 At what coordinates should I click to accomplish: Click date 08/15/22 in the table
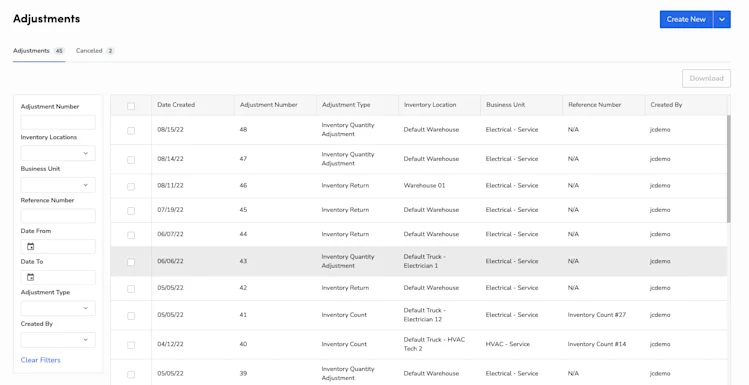coord(170,129)
